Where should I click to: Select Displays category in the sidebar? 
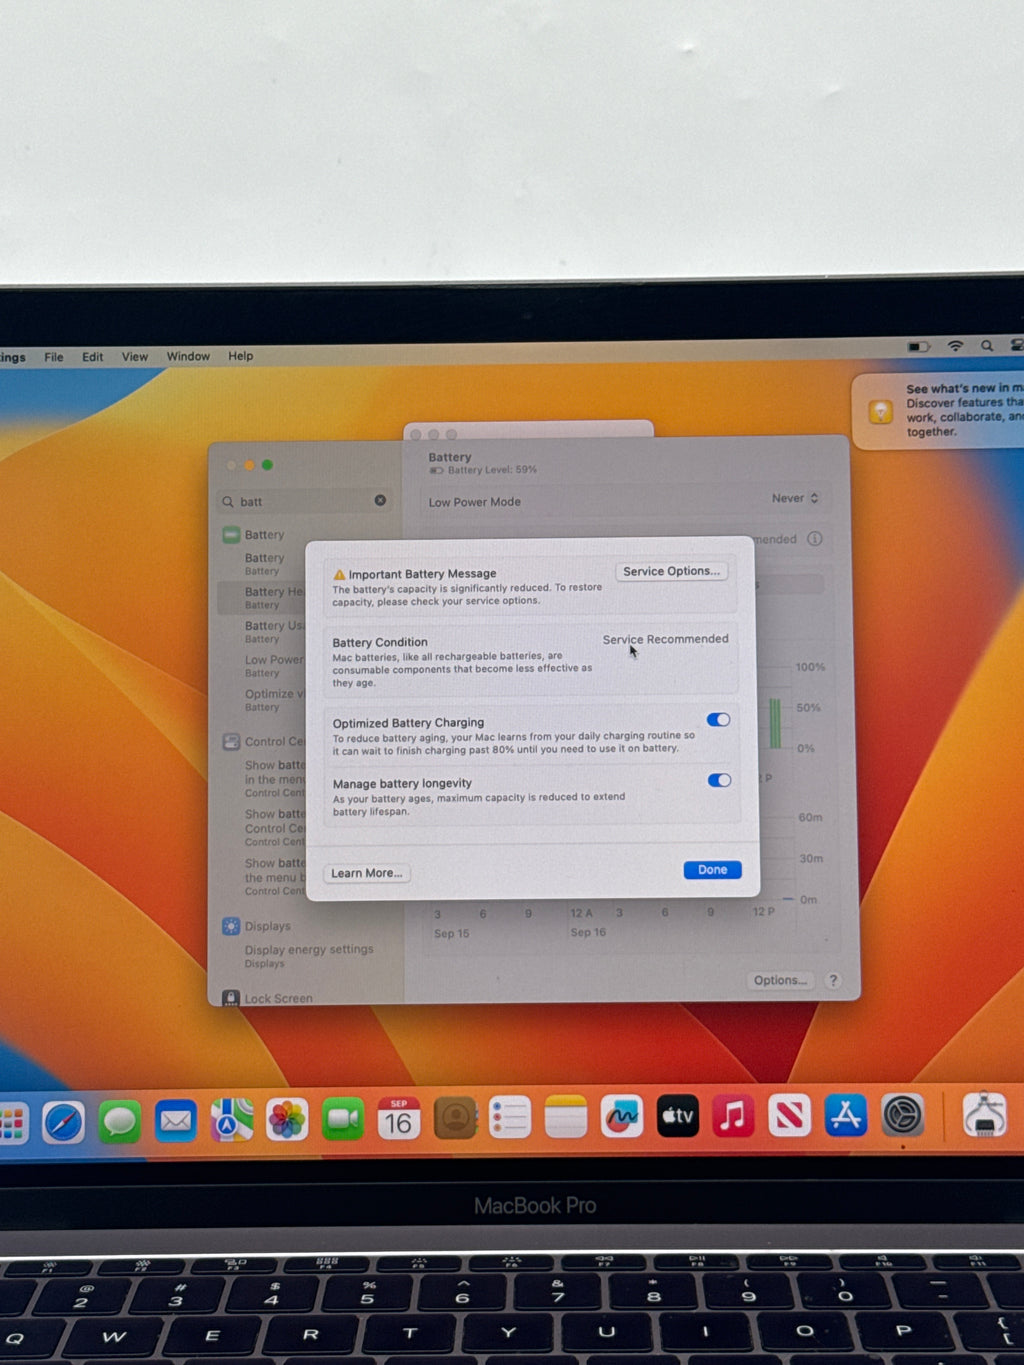click(x=257, y=926)
